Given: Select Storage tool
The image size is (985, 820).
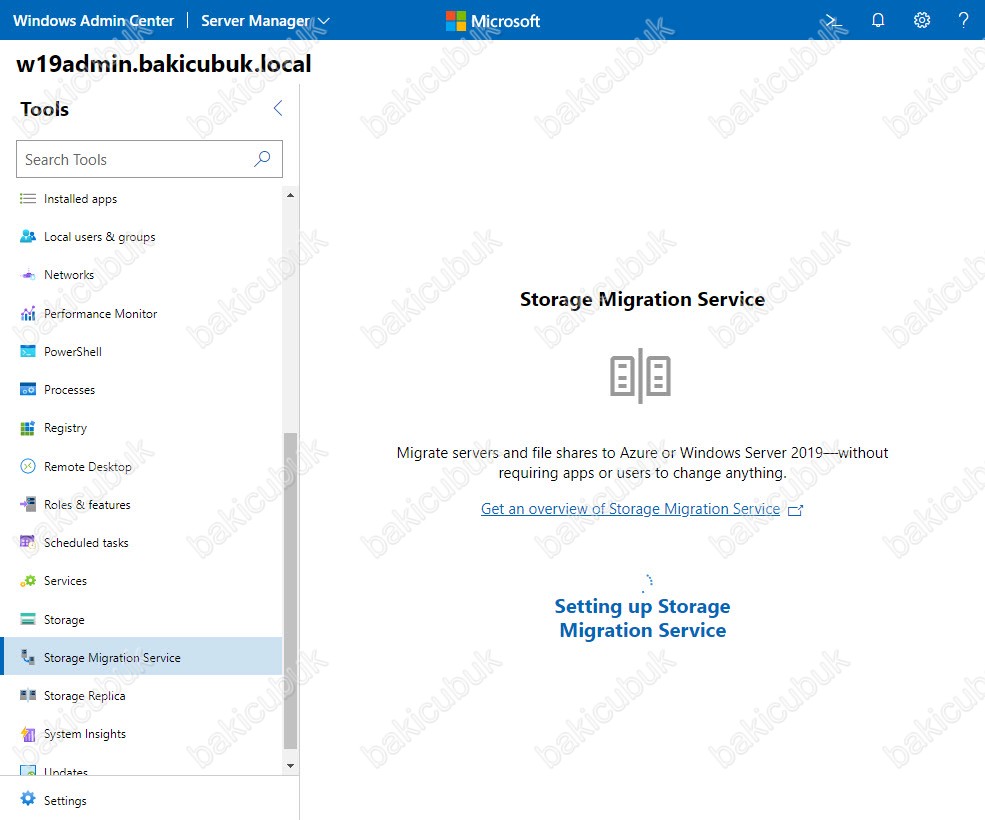Looking at the screenshot, I should tap(142, 619).
